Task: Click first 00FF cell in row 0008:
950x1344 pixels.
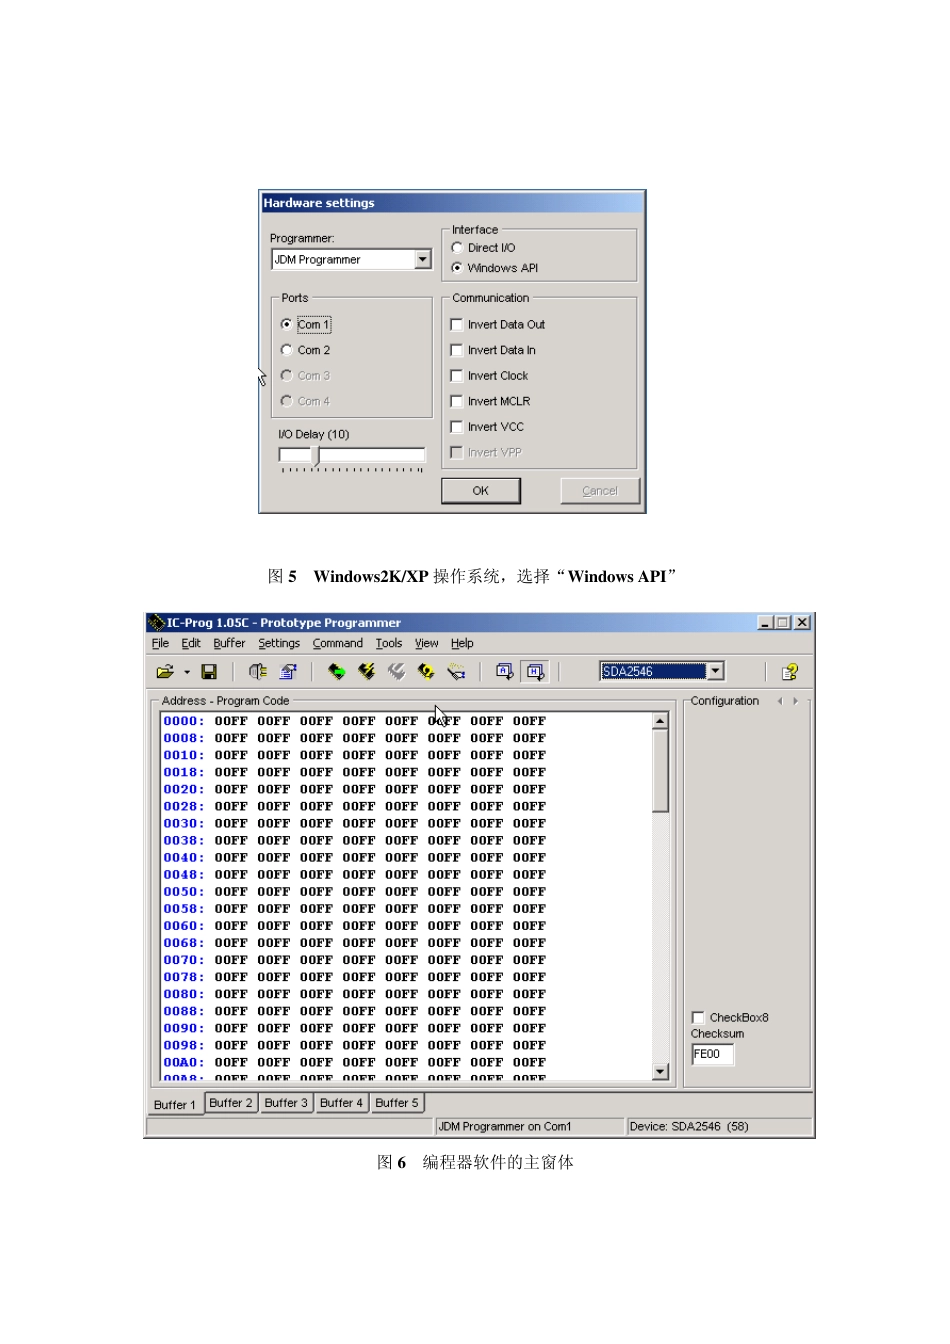Action: [x=231, y=738]
